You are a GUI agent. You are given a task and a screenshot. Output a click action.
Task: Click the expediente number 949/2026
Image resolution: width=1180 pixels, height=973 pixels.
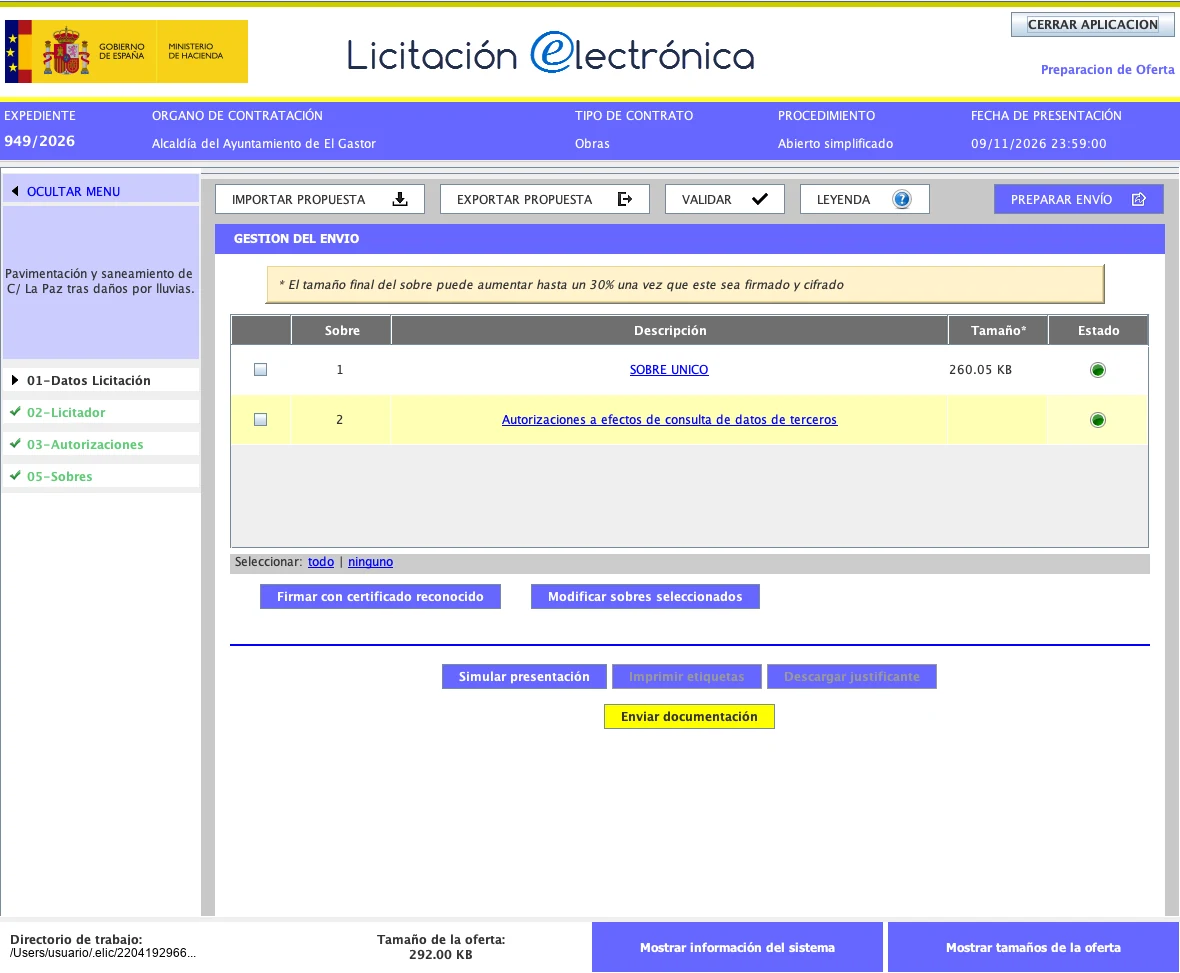pos(40,141)
